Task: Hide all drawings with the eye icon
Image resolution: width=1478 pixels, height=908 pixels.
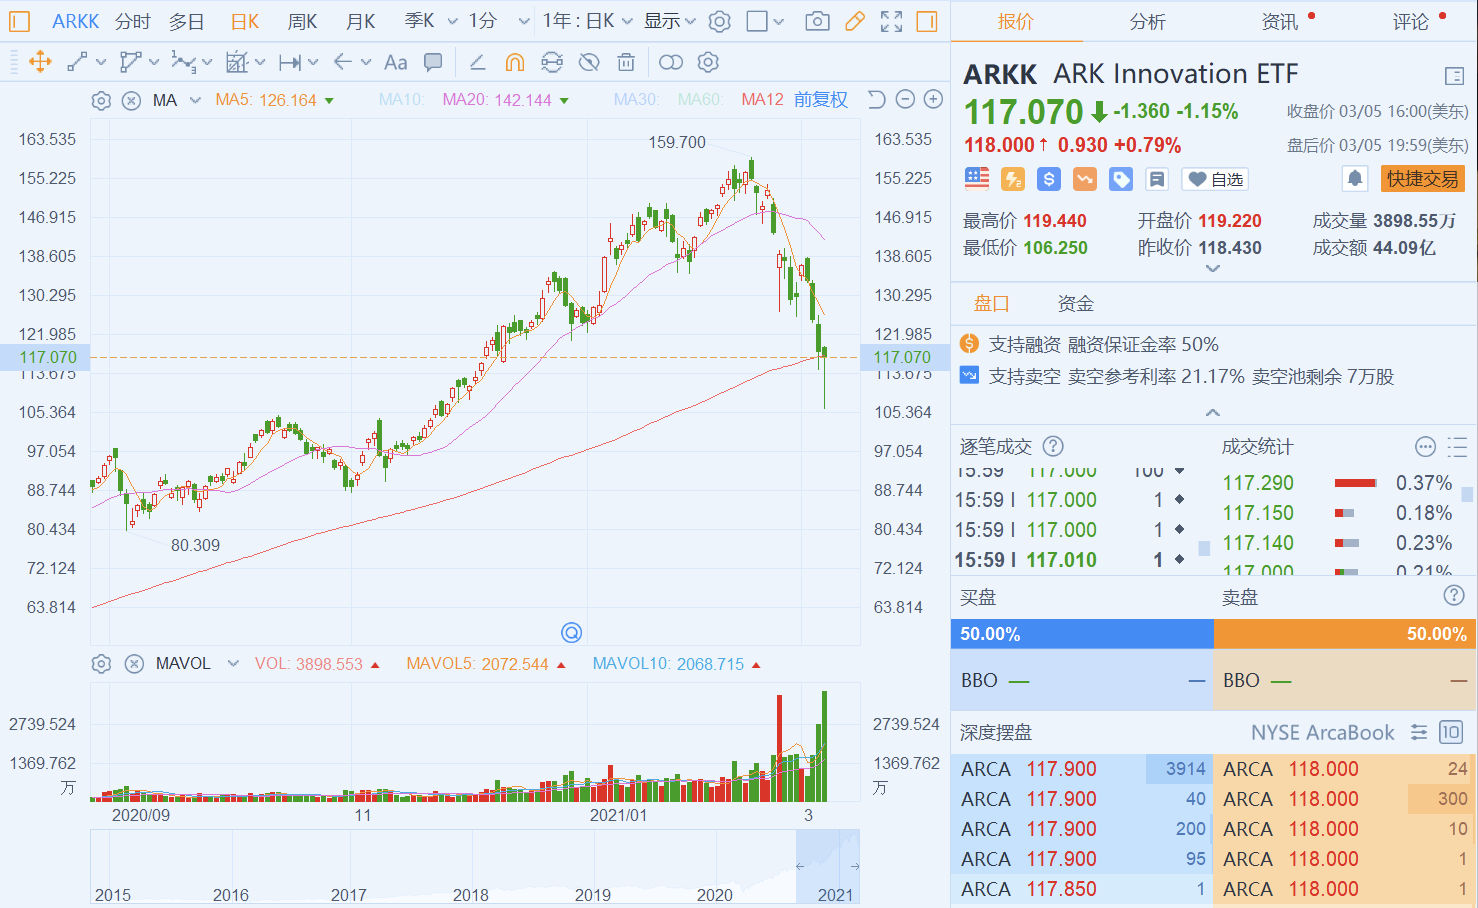Action: tap(589, 62)
